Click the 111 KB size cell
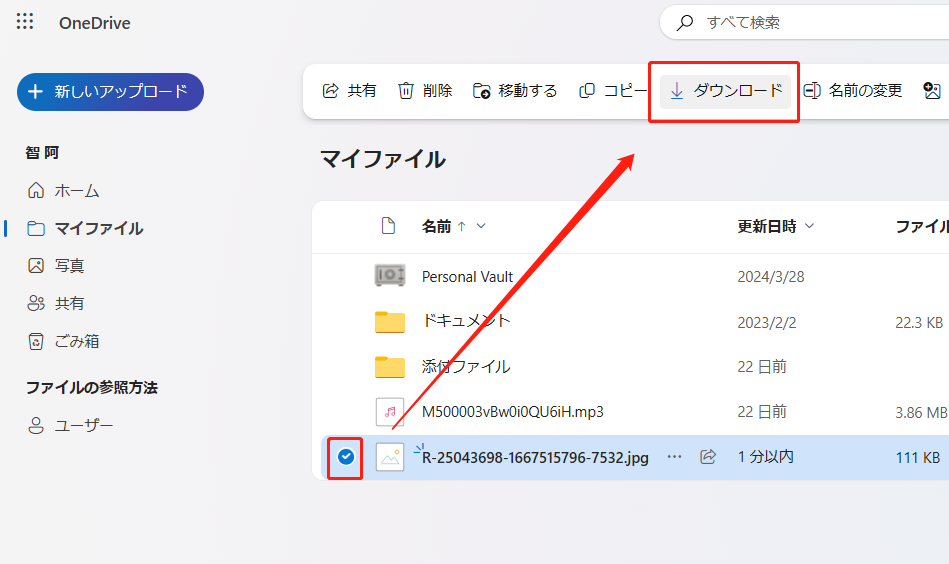The image size is (949, 564). pos(918,457)
